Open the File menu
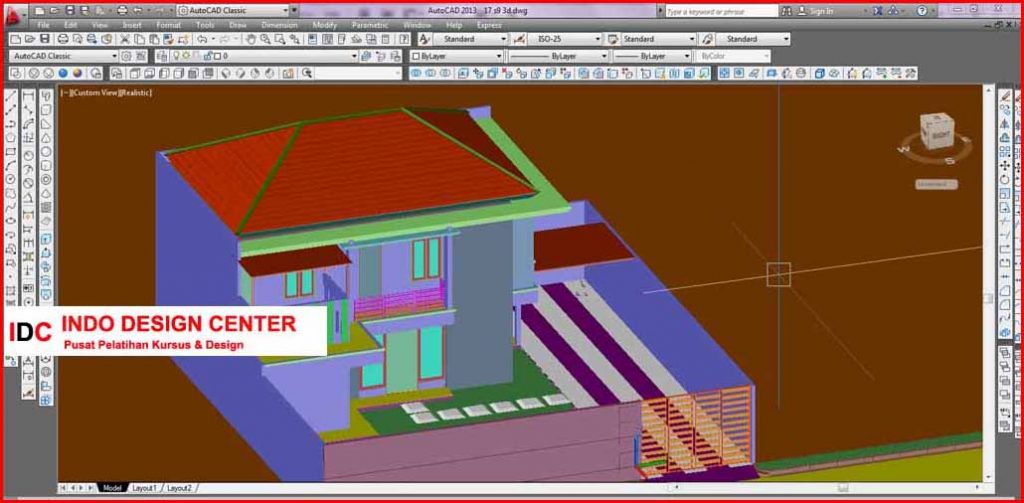Image resolution: width=1024 pixels, height=503 pixels. (x=44, y=25)
